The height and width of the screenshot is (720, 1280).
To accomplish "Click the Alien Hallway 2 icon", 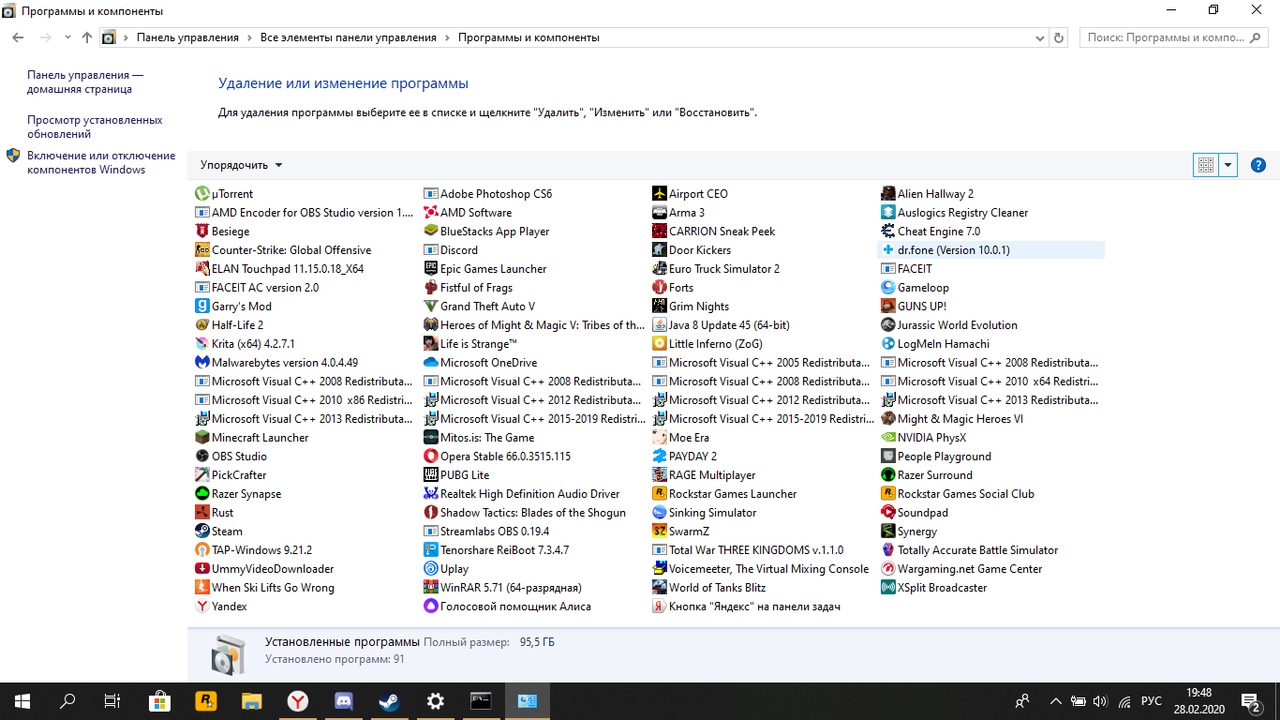I will [888, 194].
